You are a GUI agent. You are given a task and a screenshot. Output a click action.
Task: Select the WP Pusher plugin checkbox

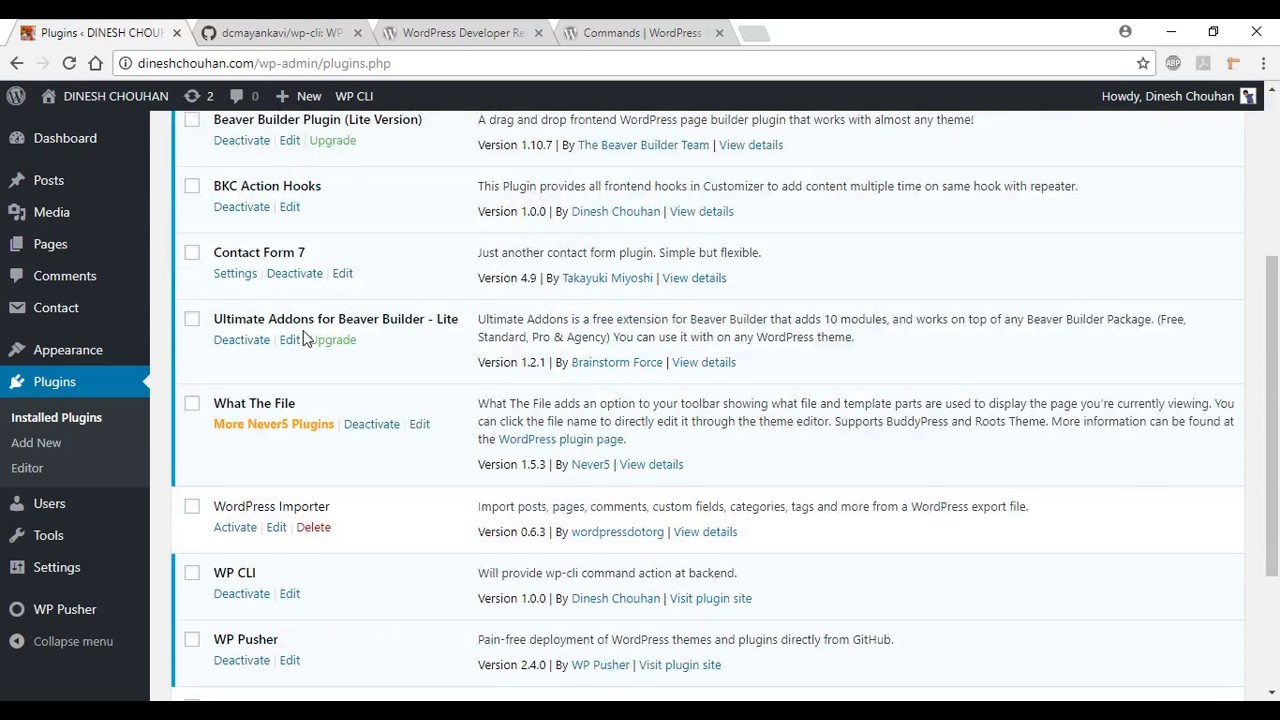pyautogui.click(x=192, y=640)
